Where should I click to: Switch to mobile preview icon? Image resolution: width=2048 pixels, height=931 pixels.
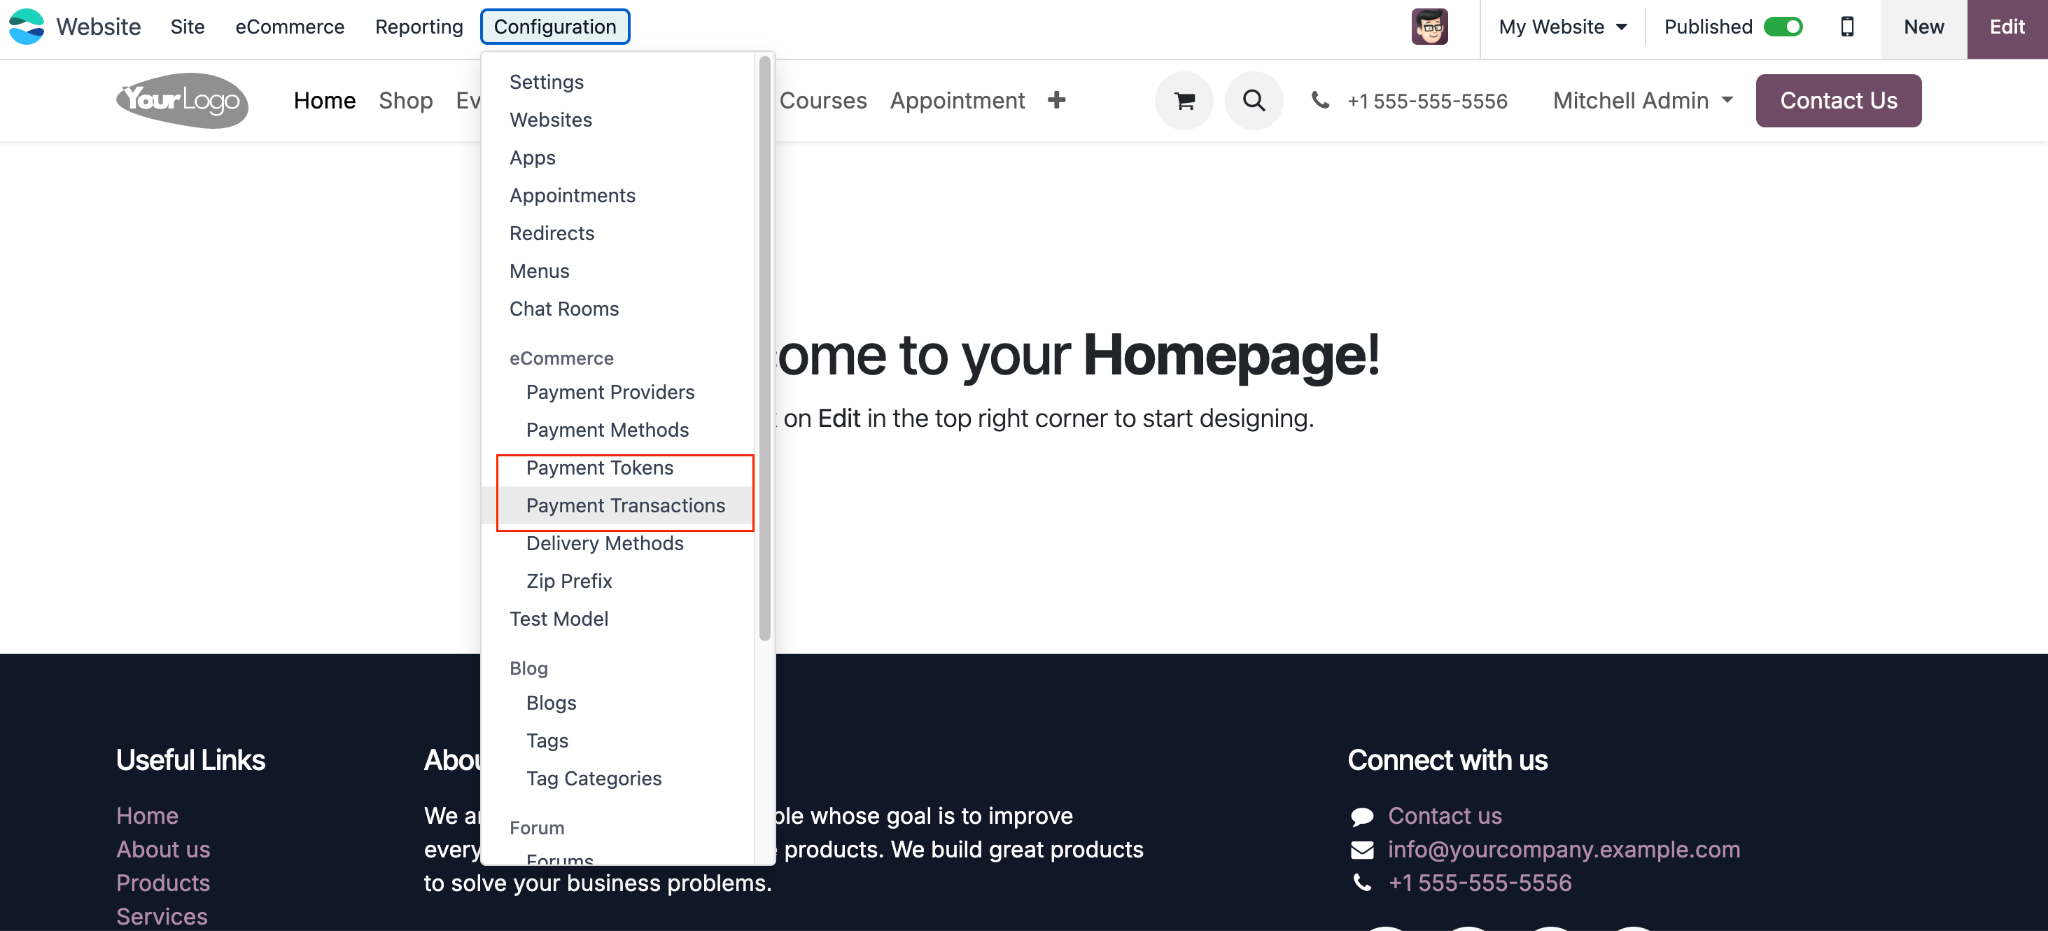click(1847, 27)
